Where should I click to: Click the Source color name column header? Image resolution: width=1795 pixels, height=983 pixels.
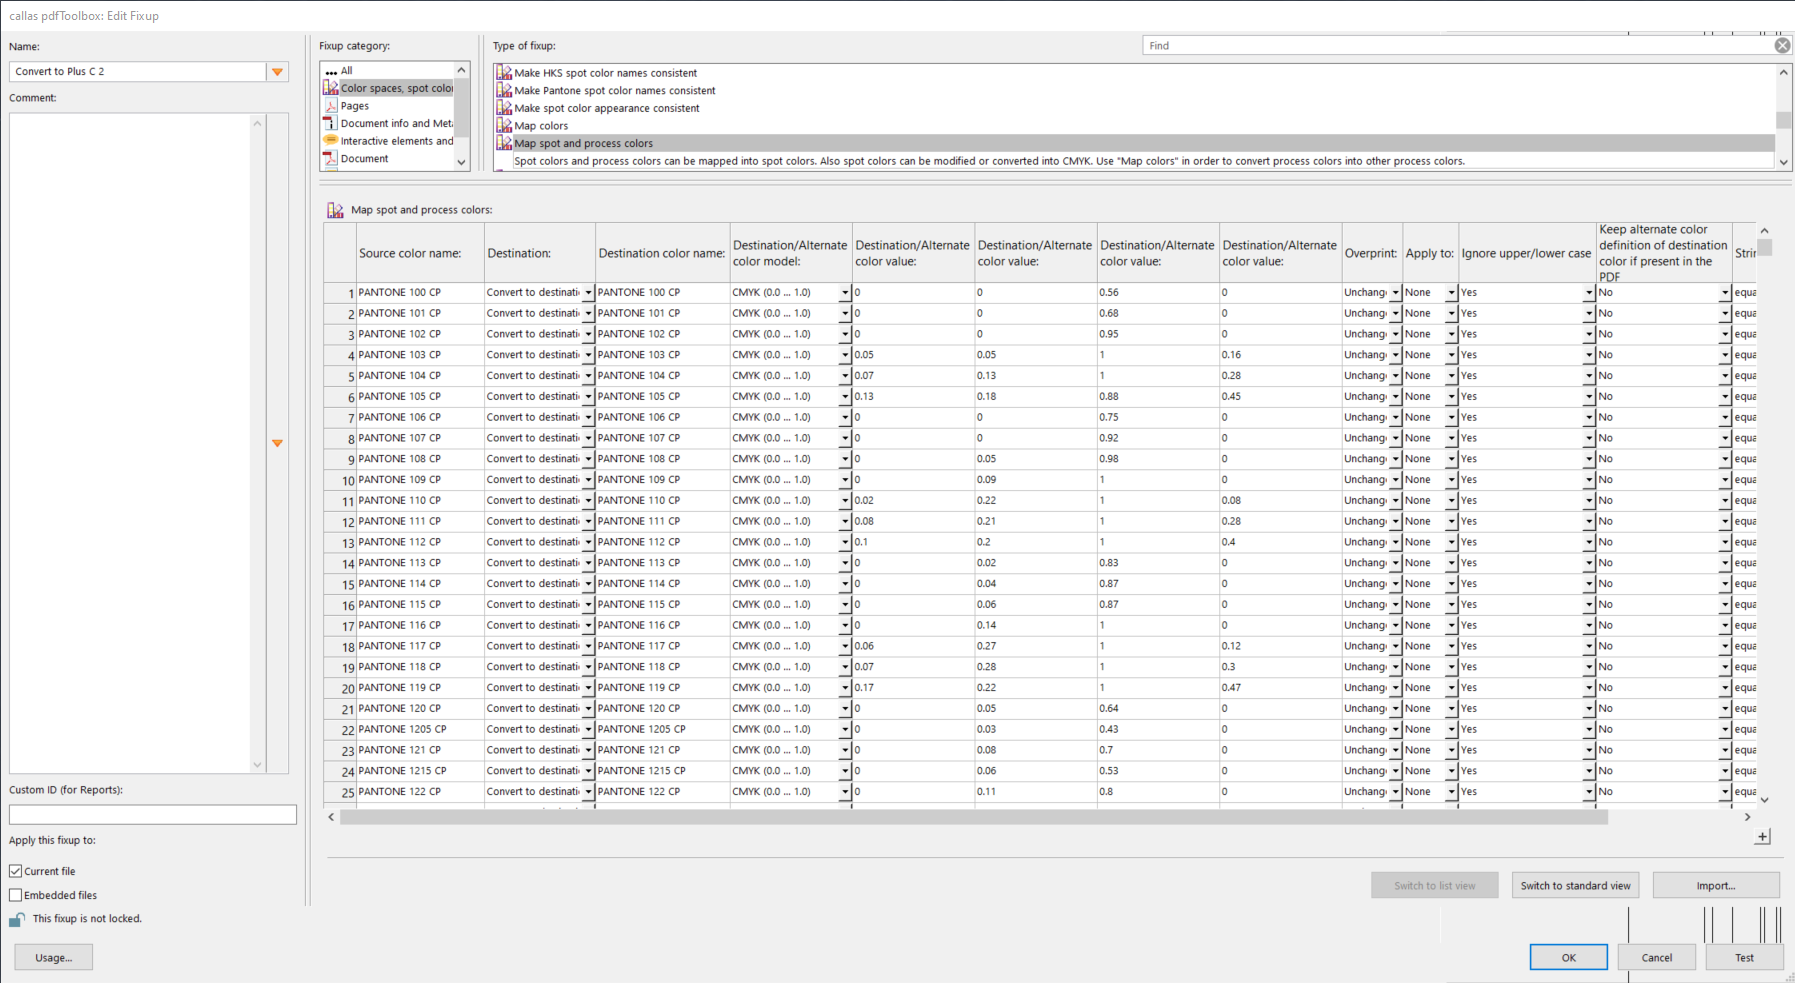tap(420, 253)
